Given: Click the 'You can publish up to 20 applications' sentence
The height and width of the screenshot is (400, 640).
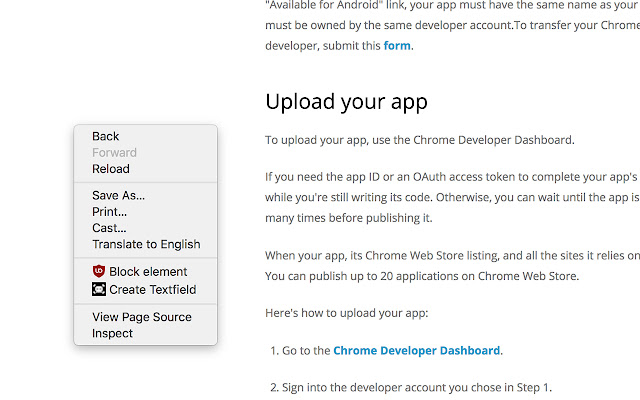Looking at the screenshot, I should pyautogui.click(x=422, y=276).
